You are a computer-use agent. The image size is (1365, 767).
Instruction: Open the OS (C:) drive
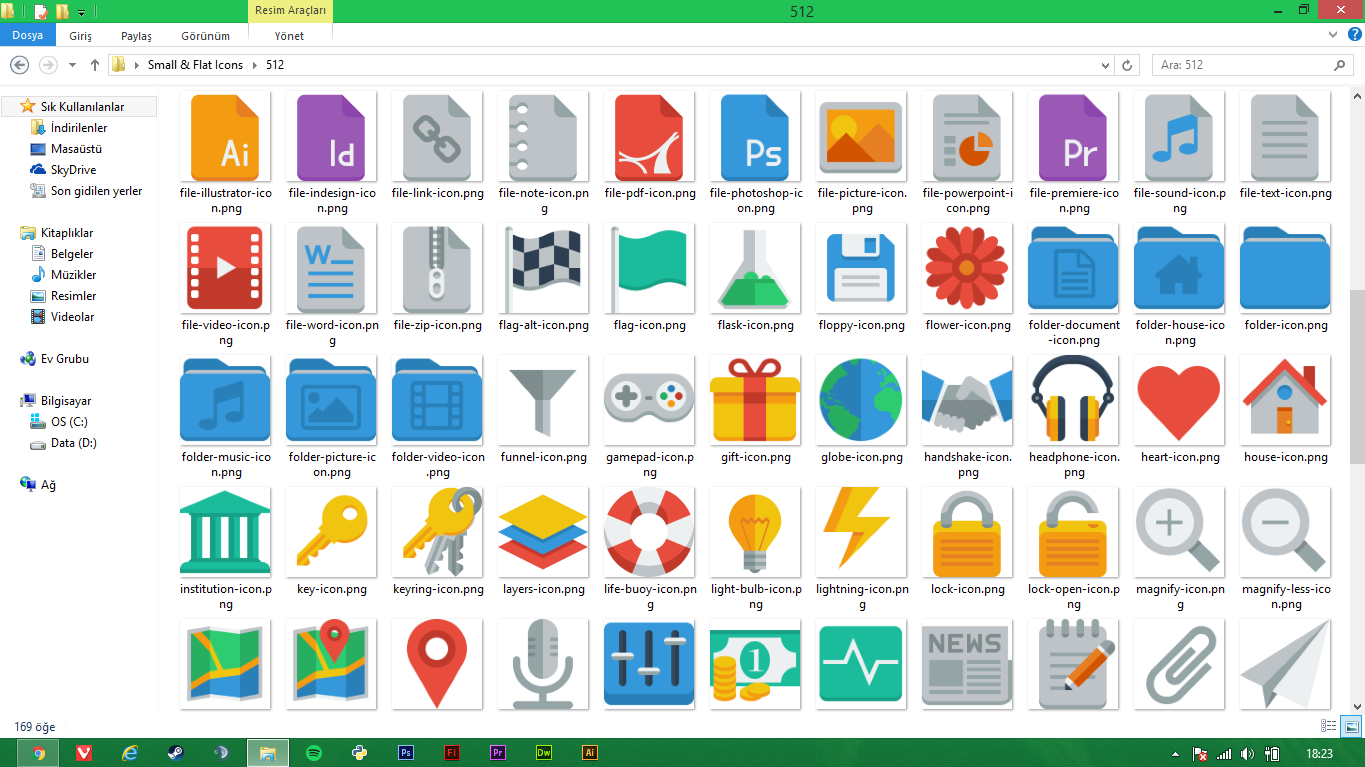tap(69, 422)
